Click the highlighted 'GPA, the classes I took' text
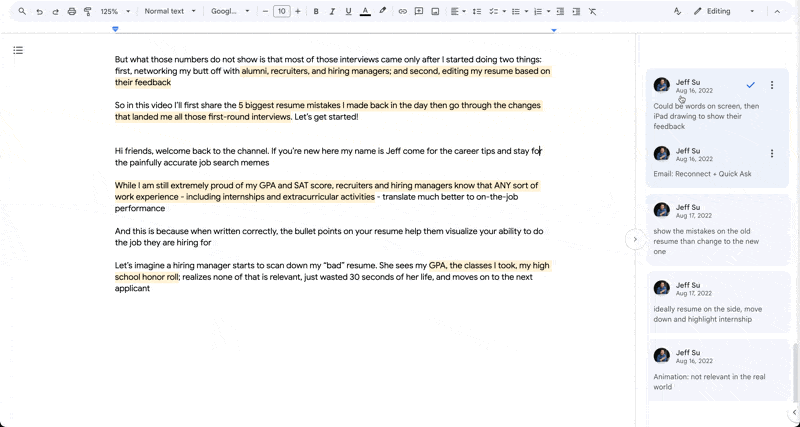This screenshot has width=800, height=427. [472, 265]
